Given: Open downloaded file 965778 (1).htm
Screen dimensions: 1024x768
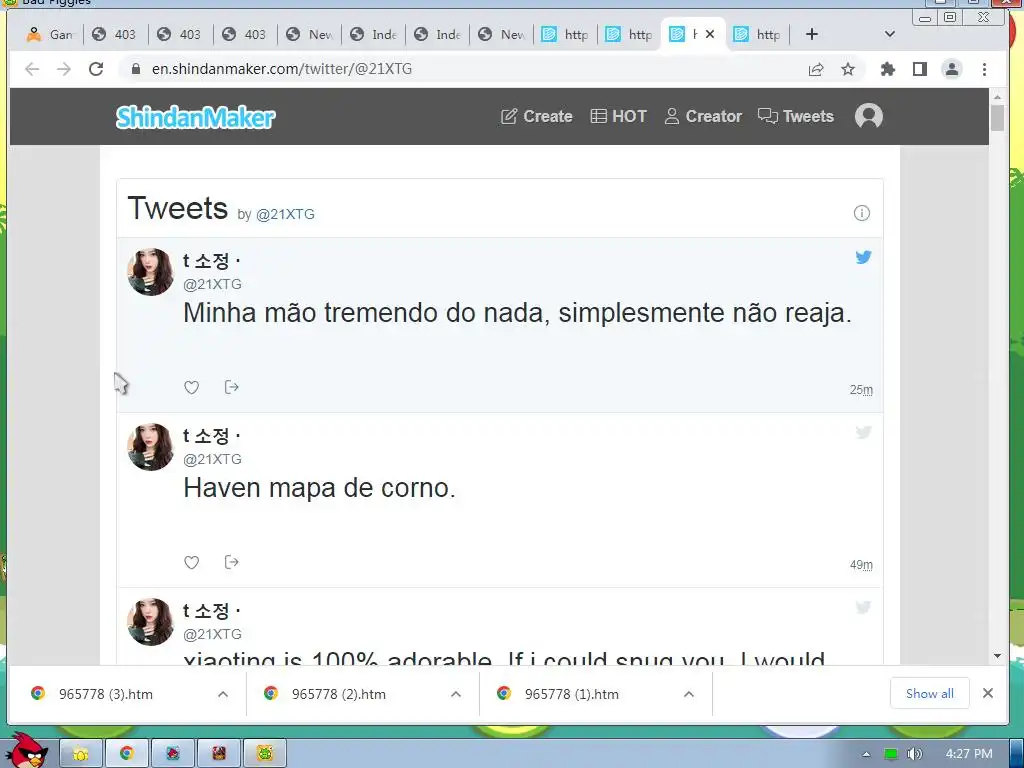Looking at the screenshot, I should 571,694.
